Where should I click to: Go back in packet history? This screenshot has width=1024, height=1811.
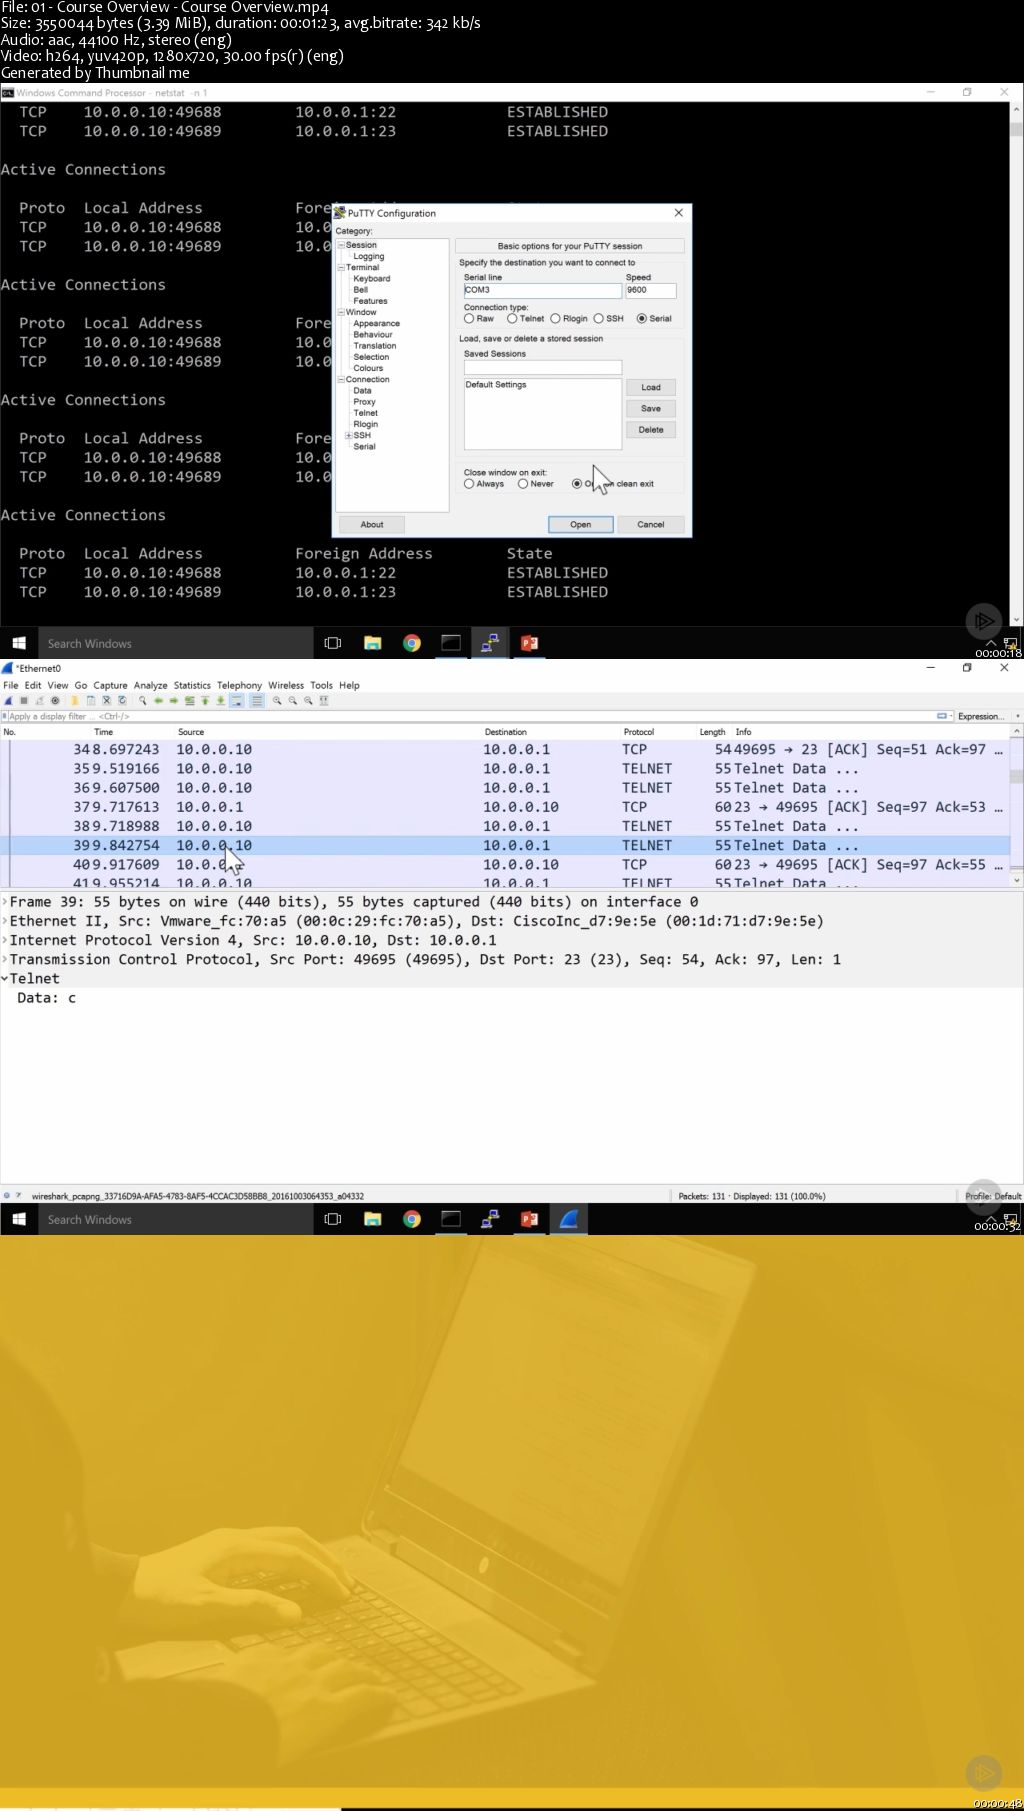(159, 701)
